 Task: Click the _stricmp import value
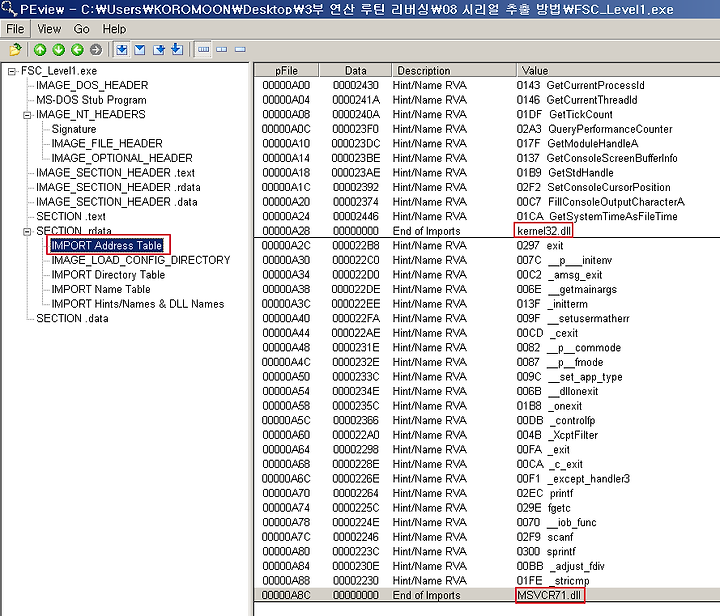[x=552, y=581]
